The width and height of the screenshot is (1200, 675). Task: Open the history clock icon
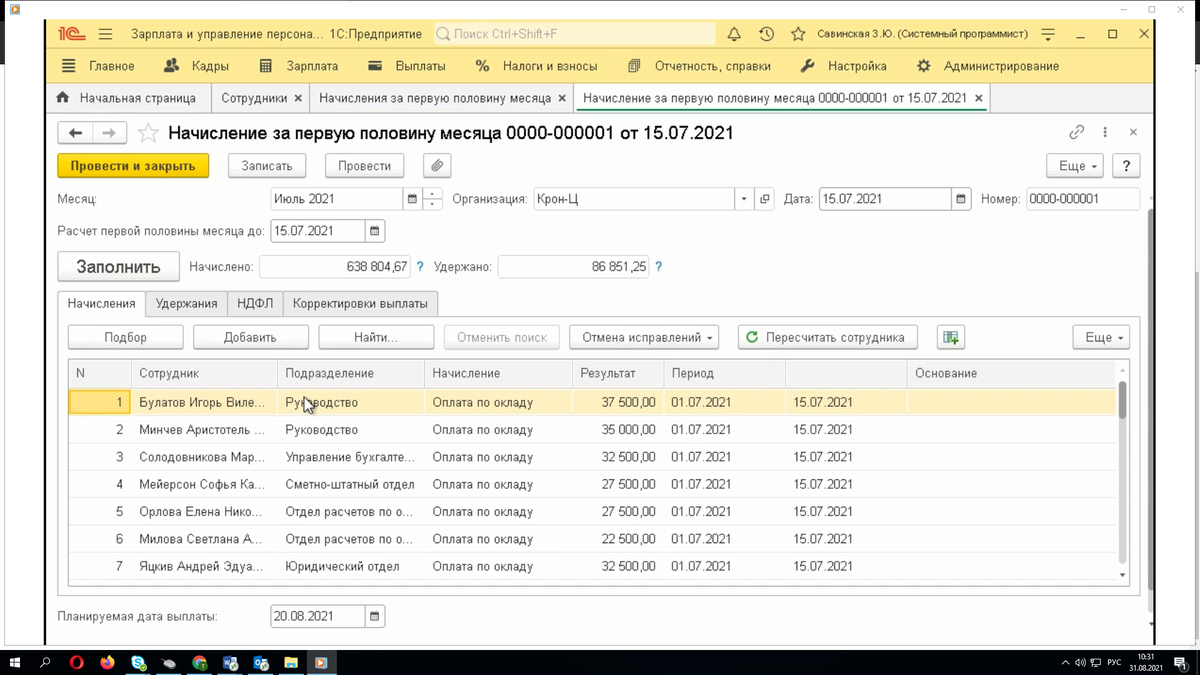(766, 34)
